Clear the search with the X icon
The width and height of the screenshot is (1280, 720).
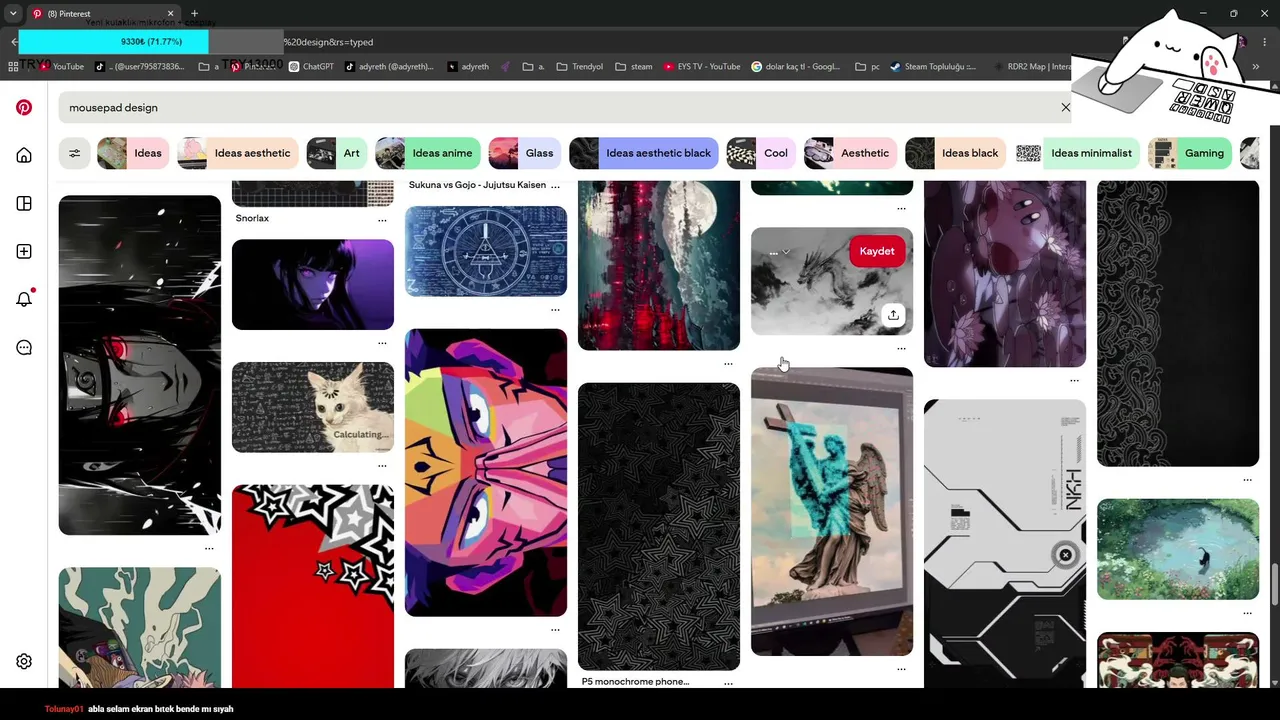click(x=1066, y=107)
